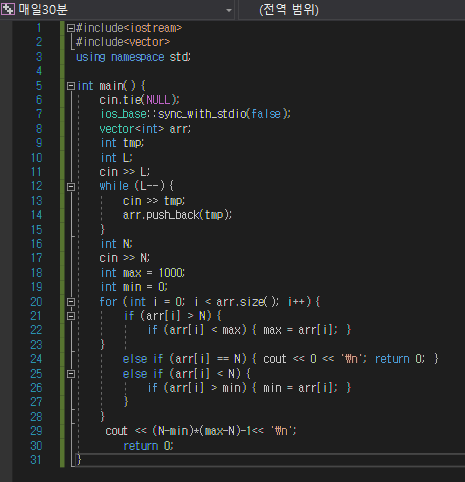Collapse the if block at line 21
This screenshot has height=482, width=465.
click(x=70, y=316)
